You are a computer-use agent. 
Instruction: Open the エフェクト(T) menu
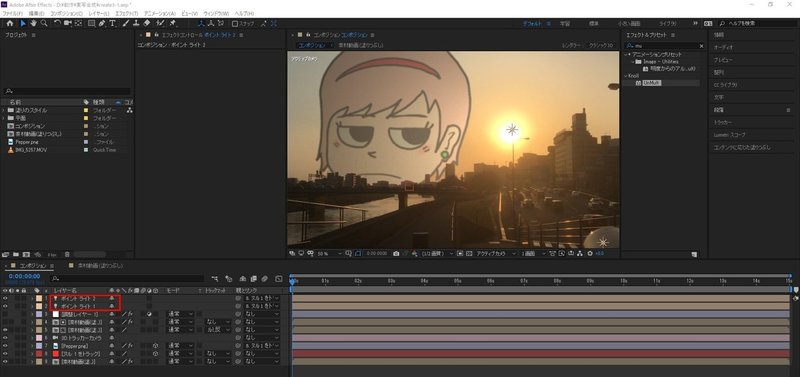click(x=127, y=13)
